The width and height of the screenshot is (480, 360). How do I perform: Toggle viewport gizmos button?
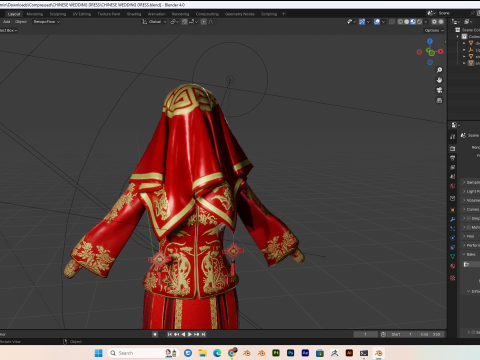click(x=362, y=22)
